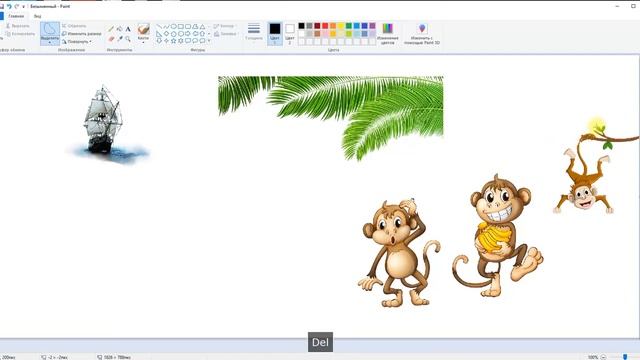Click the Copy (Копировать) button

coord(20,34)
